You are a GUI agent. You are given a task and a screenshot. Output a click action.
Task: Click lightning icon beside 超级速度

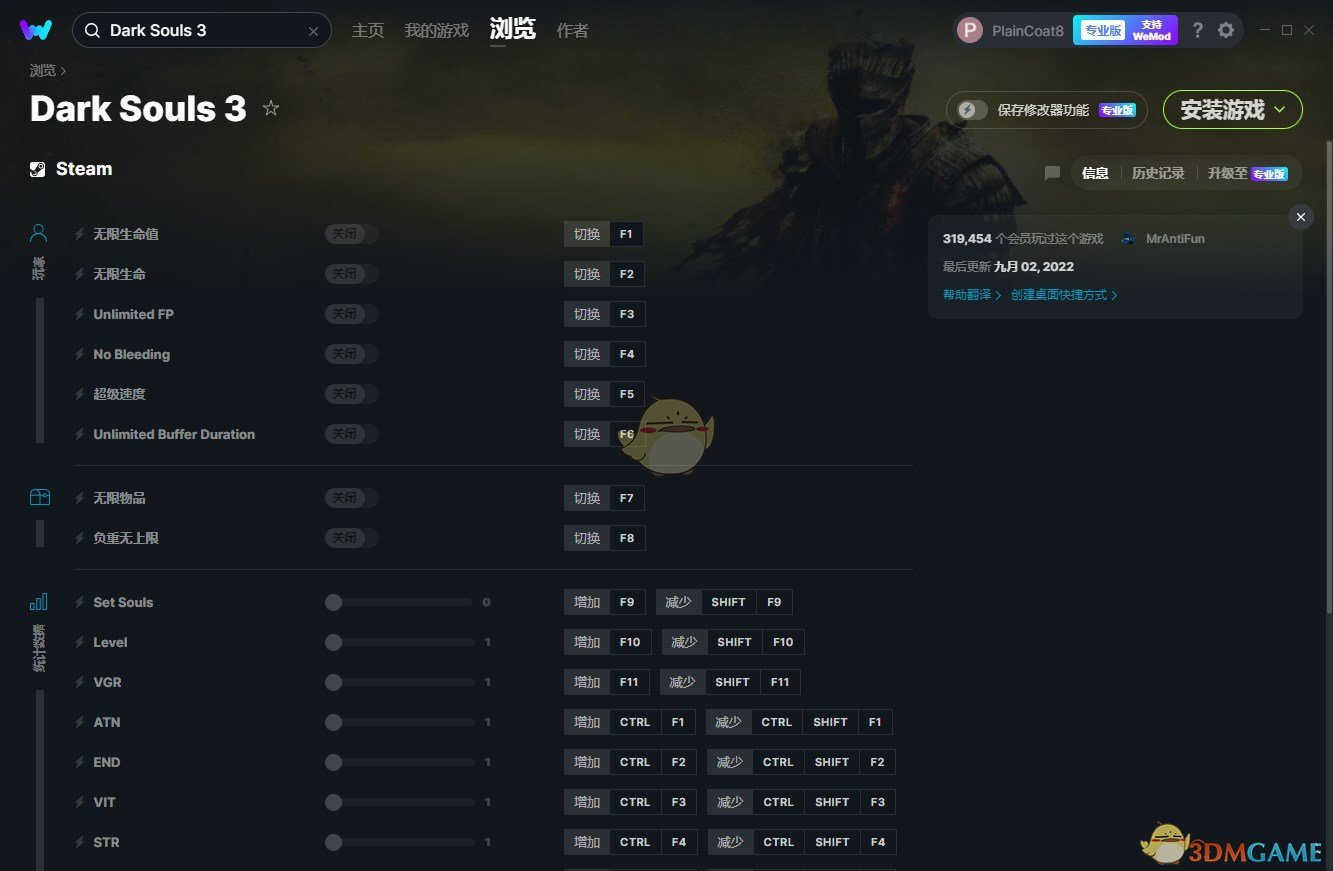tap(80, 394)
